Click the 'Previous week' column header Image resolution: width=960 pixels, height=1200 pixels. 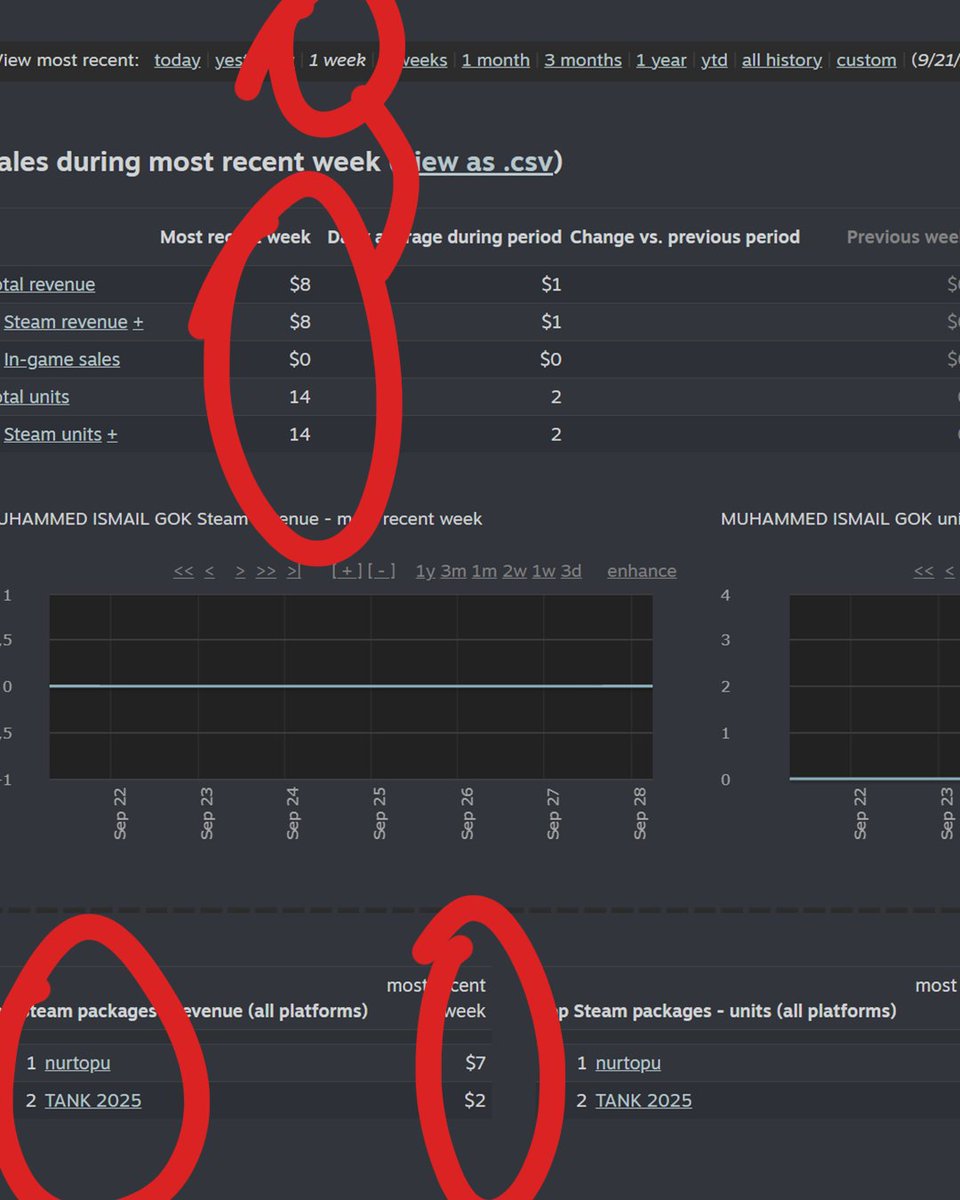(x=903, y=237)
